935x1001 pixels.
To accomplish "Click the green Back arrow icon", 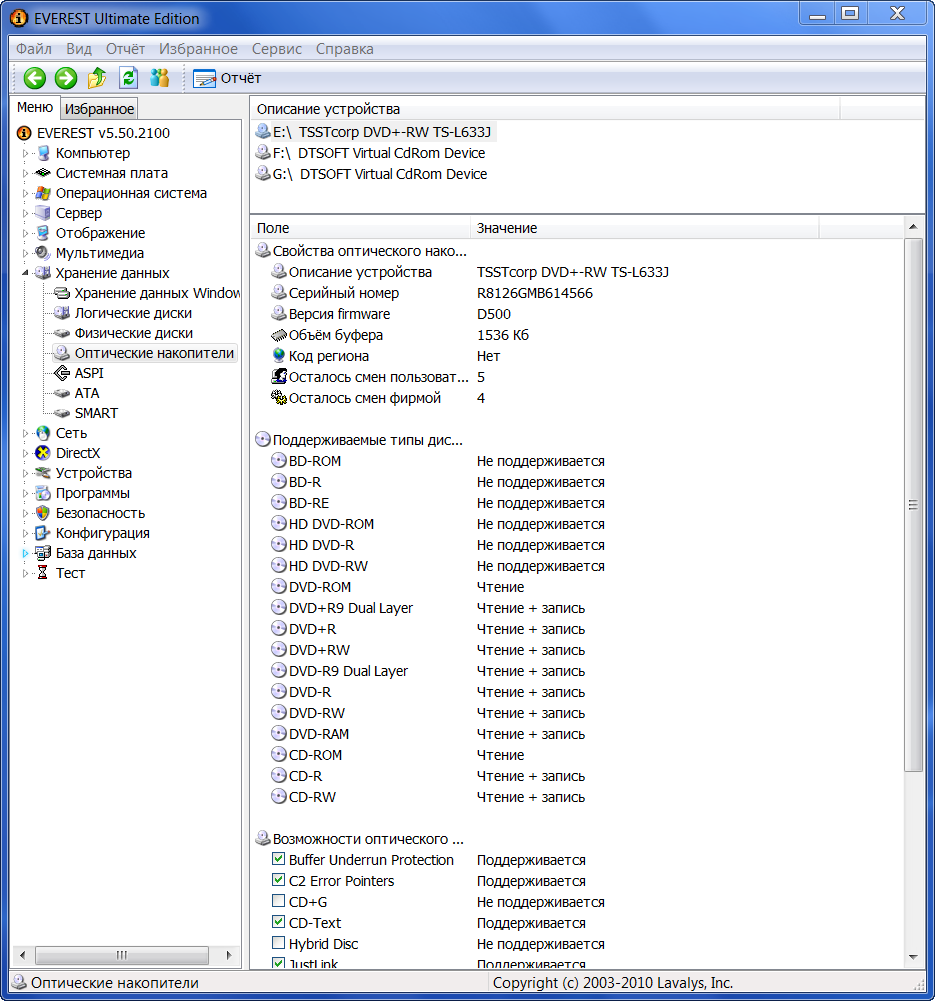I will (x=34, y=78).
